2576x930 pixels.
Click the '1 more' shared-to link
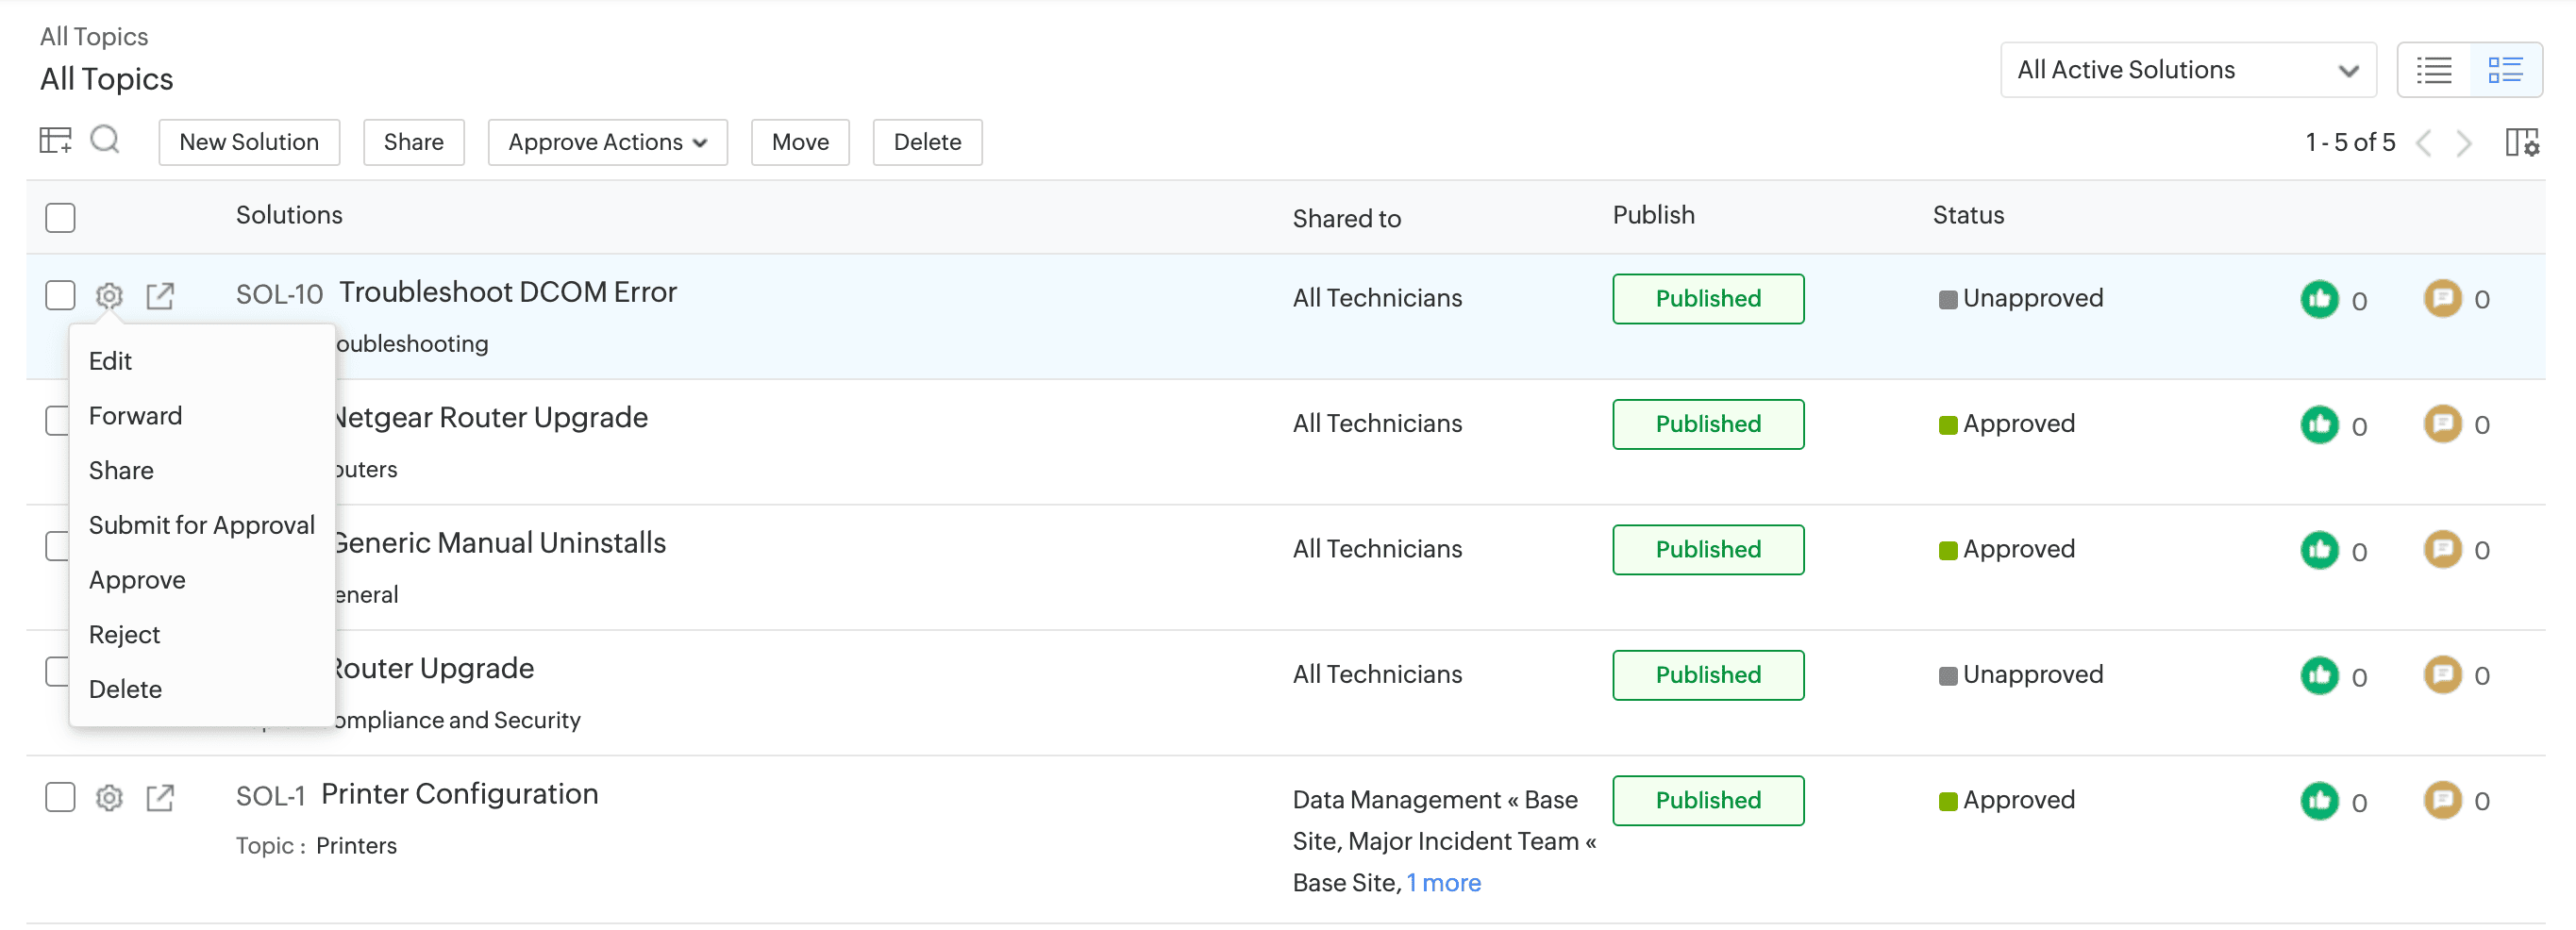[x=1443, y=883]
